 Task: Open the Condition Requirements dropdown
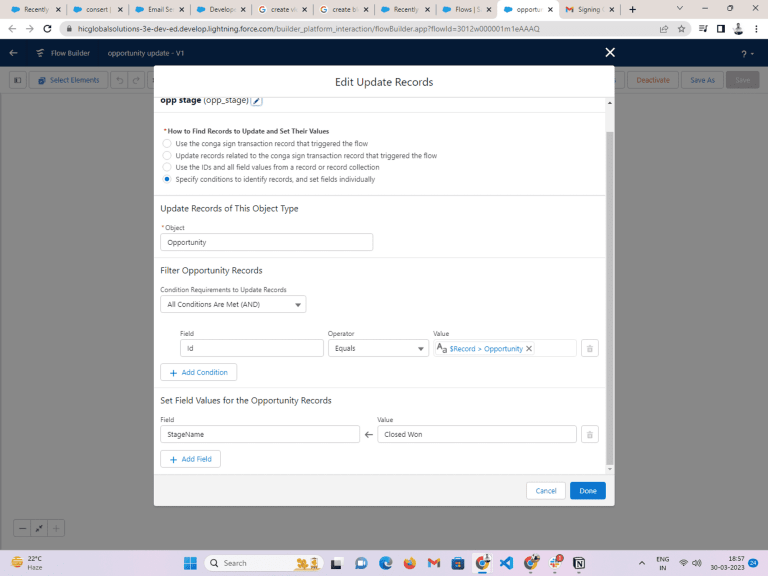[233, 304]
